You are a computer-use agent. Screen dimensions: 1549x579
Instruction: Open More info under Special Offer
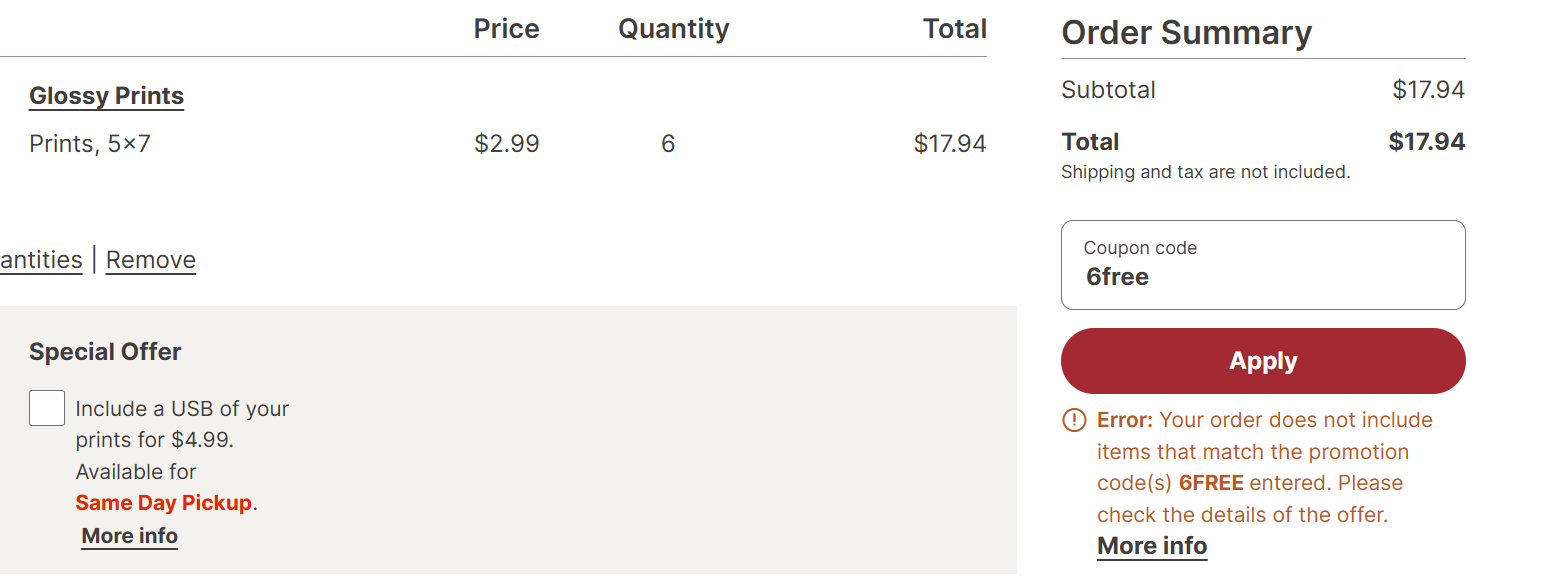(x=130, y=536)
